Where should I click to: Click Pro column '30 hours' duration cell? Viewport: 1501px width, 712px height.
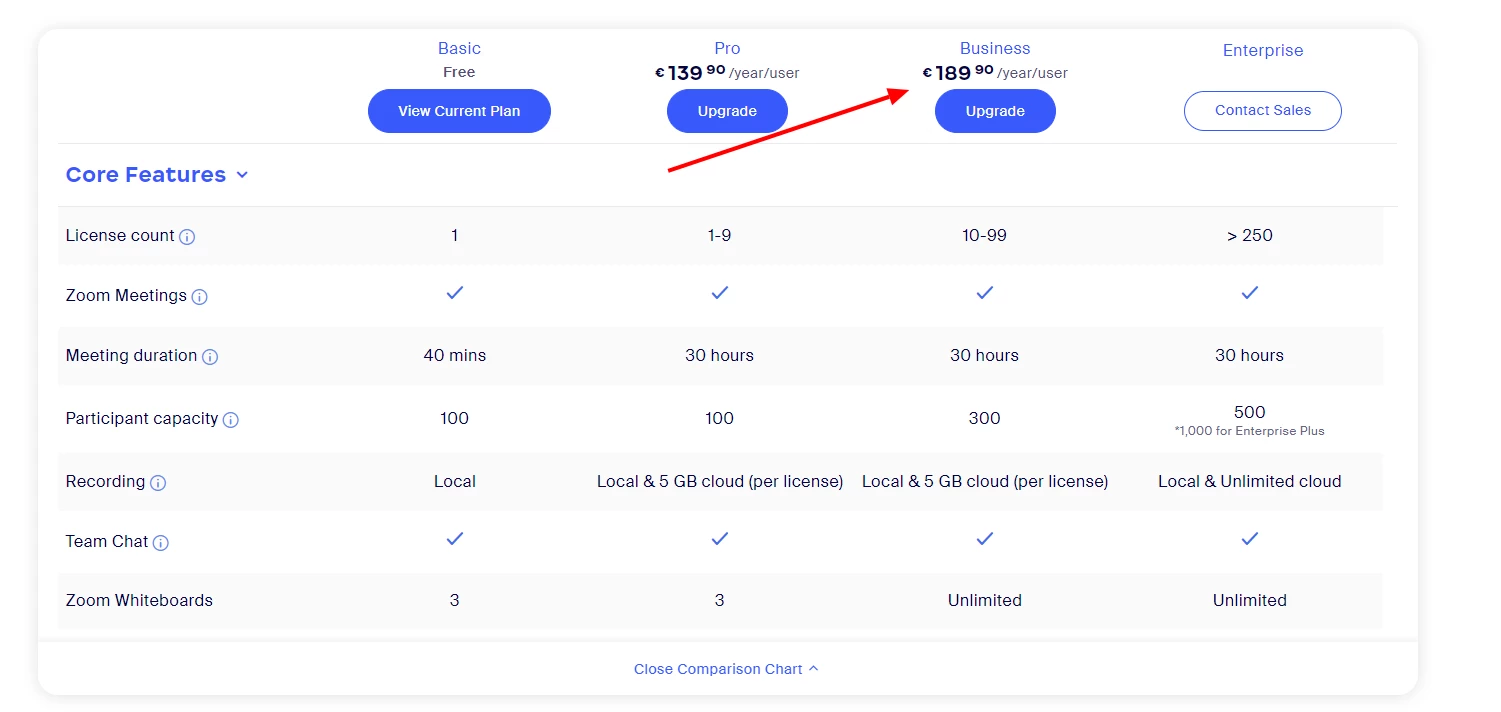pos(720,356)
